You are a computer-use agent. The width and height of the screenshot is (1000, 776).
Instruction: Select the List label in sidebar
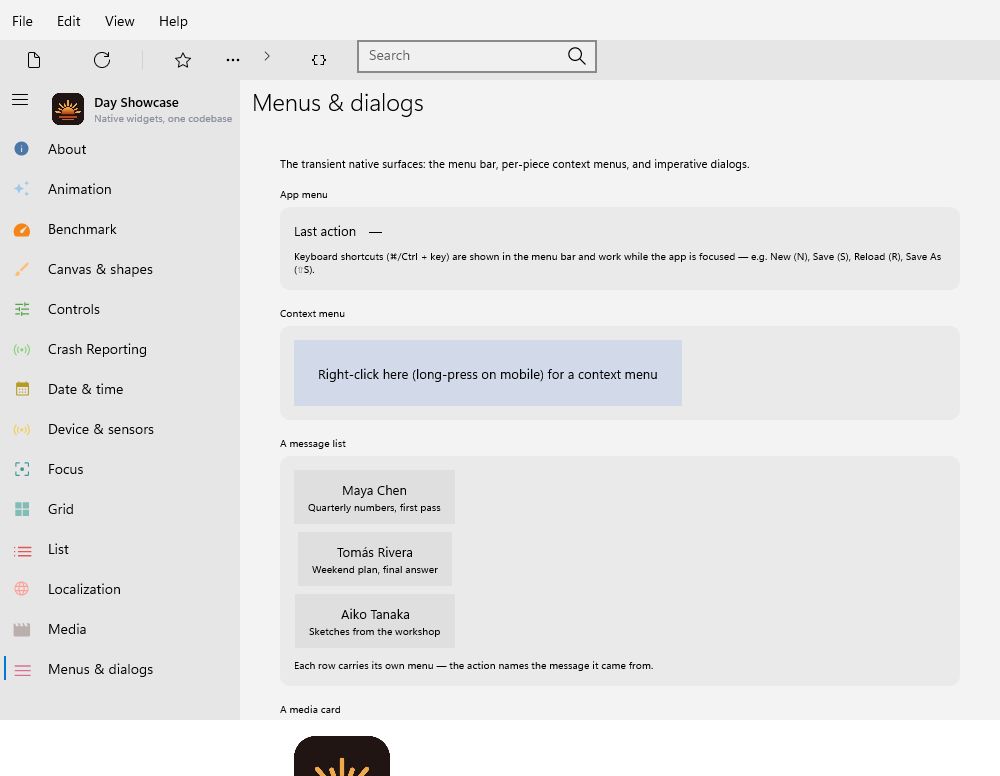pyautogui.click(x=58, y=549)
